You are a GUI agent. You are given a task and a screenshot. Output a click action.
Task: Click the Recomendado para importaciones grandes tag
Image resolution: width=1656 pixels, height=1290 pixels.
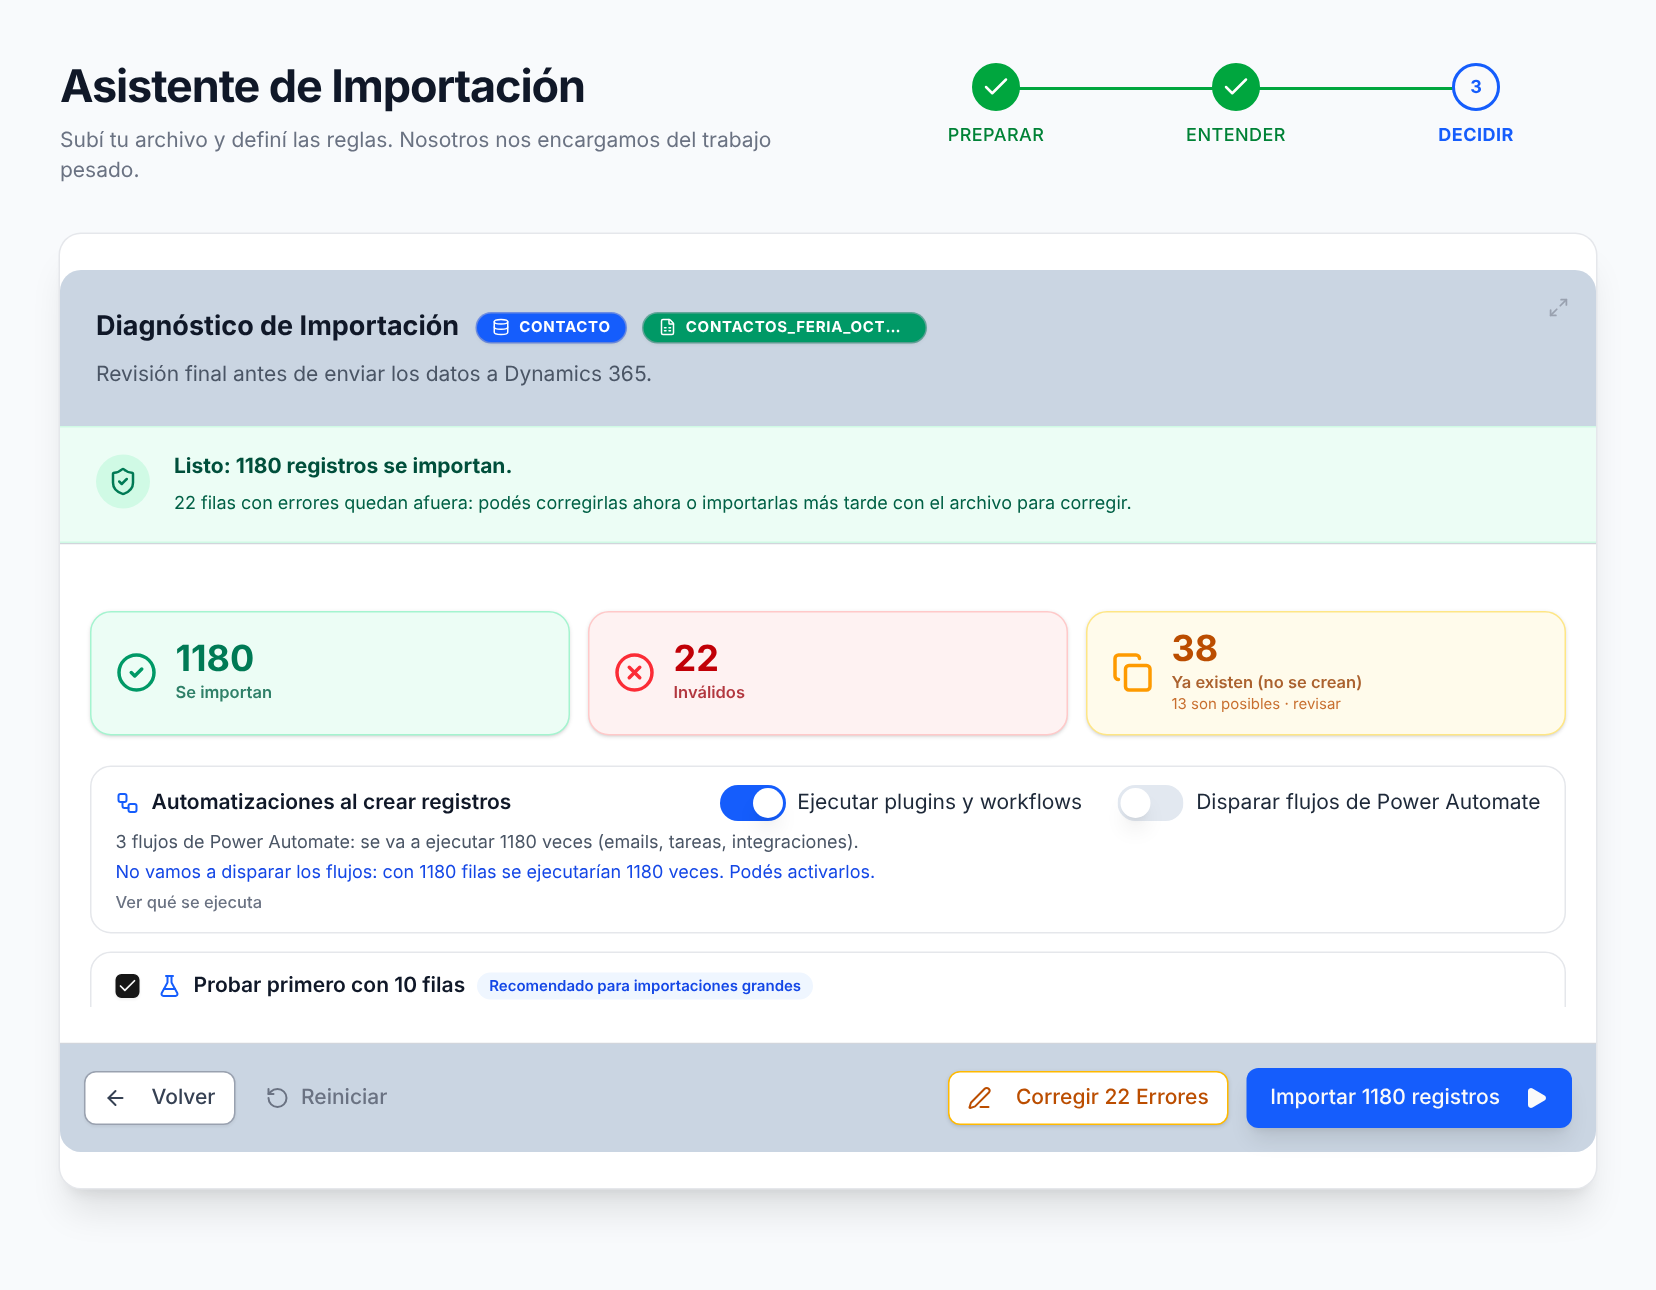[645, 986]
